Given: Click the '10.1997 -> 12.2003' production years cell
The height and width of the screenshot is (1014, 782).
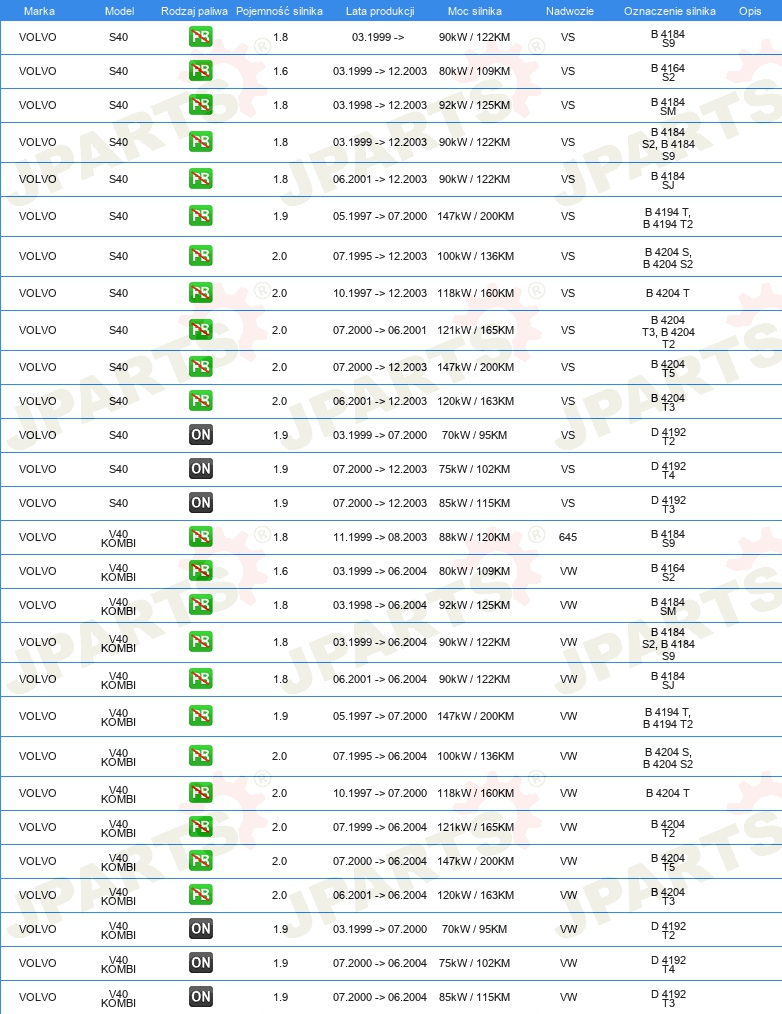Looking at the screenshot, I should [x=380, y=292].
